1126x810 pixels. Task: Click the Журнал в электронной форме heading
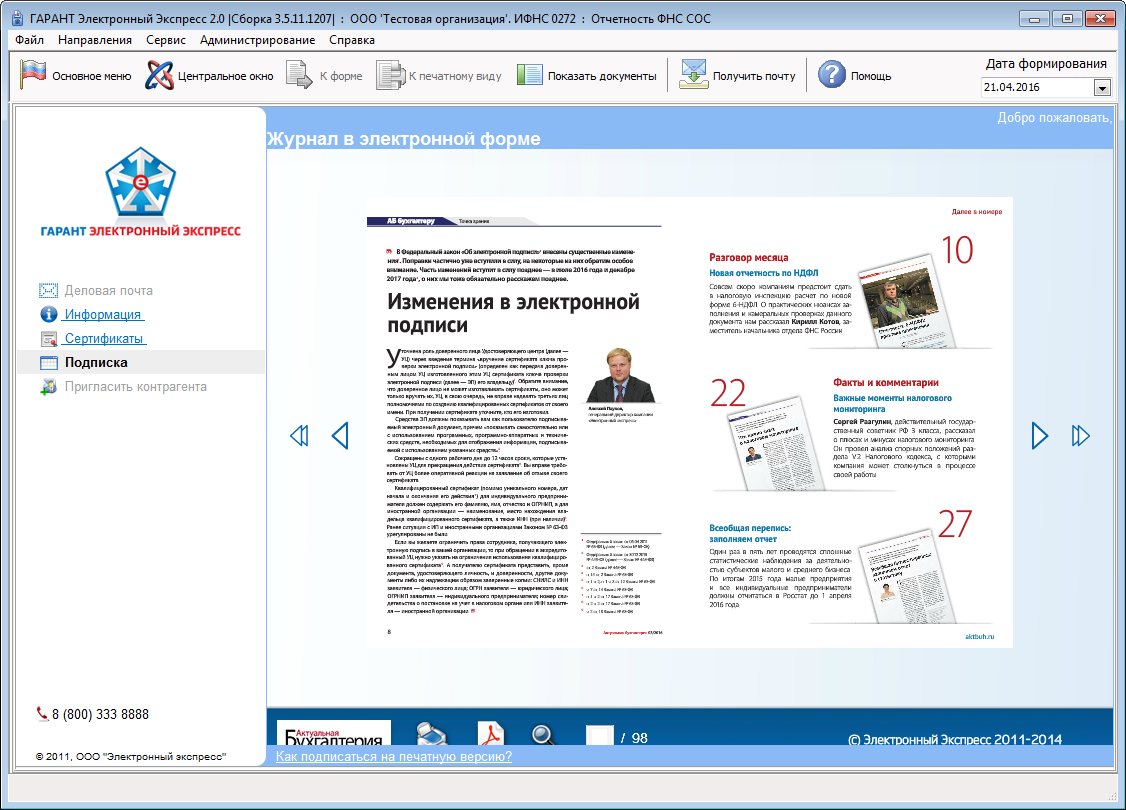404,139
